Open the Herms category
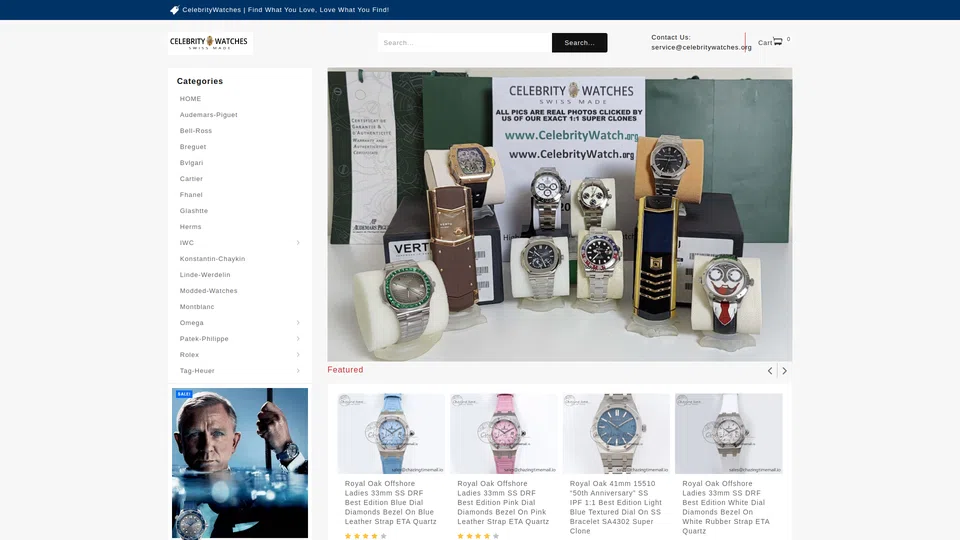Viewport: 960px width, 540px height. click(190, 227)
